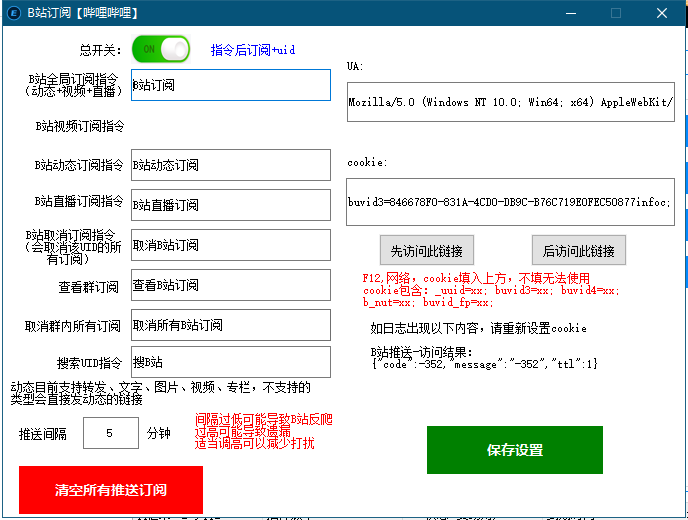Click the 间隔过低可能导致B站反爬 warning text
688x520 pixels.
263,431
